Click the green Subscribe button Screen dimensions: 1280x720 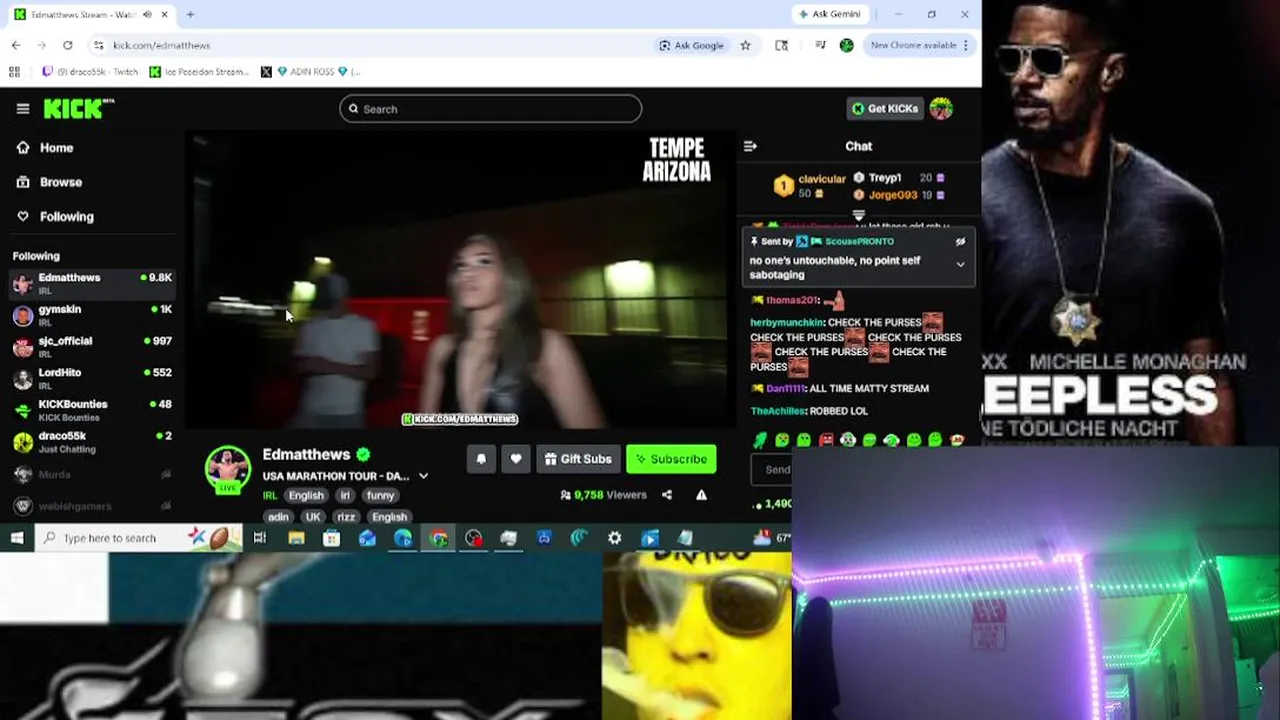tap(671, 459)
